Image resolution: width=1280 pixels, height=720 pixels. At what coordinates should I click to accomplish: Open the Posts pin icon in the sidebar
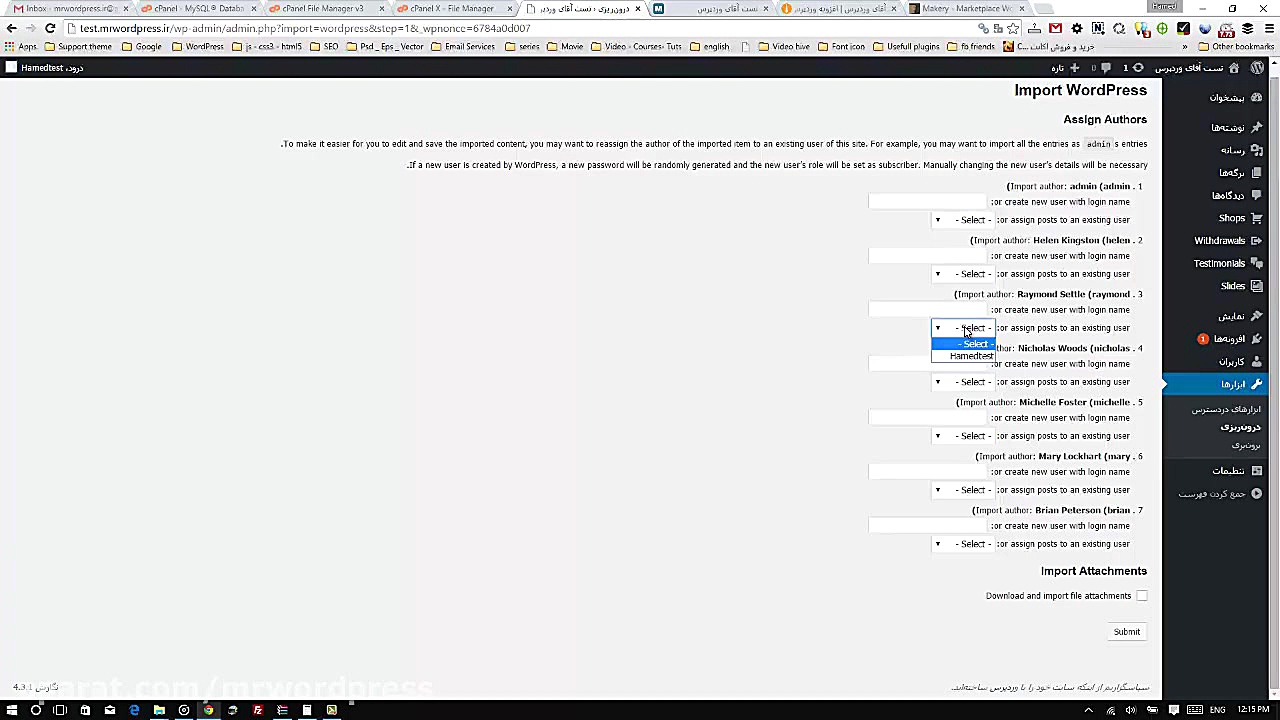click(x=1257, y=127)
